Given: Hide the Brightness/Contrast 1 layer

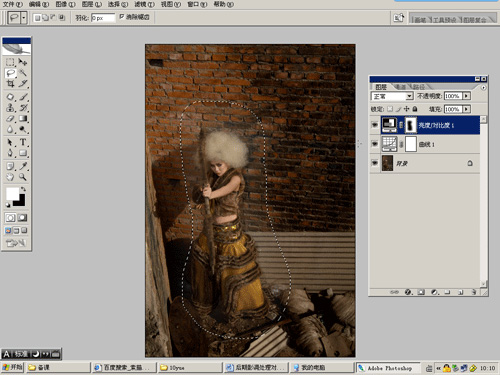Looking at the screenshot, I should [375, 125].
